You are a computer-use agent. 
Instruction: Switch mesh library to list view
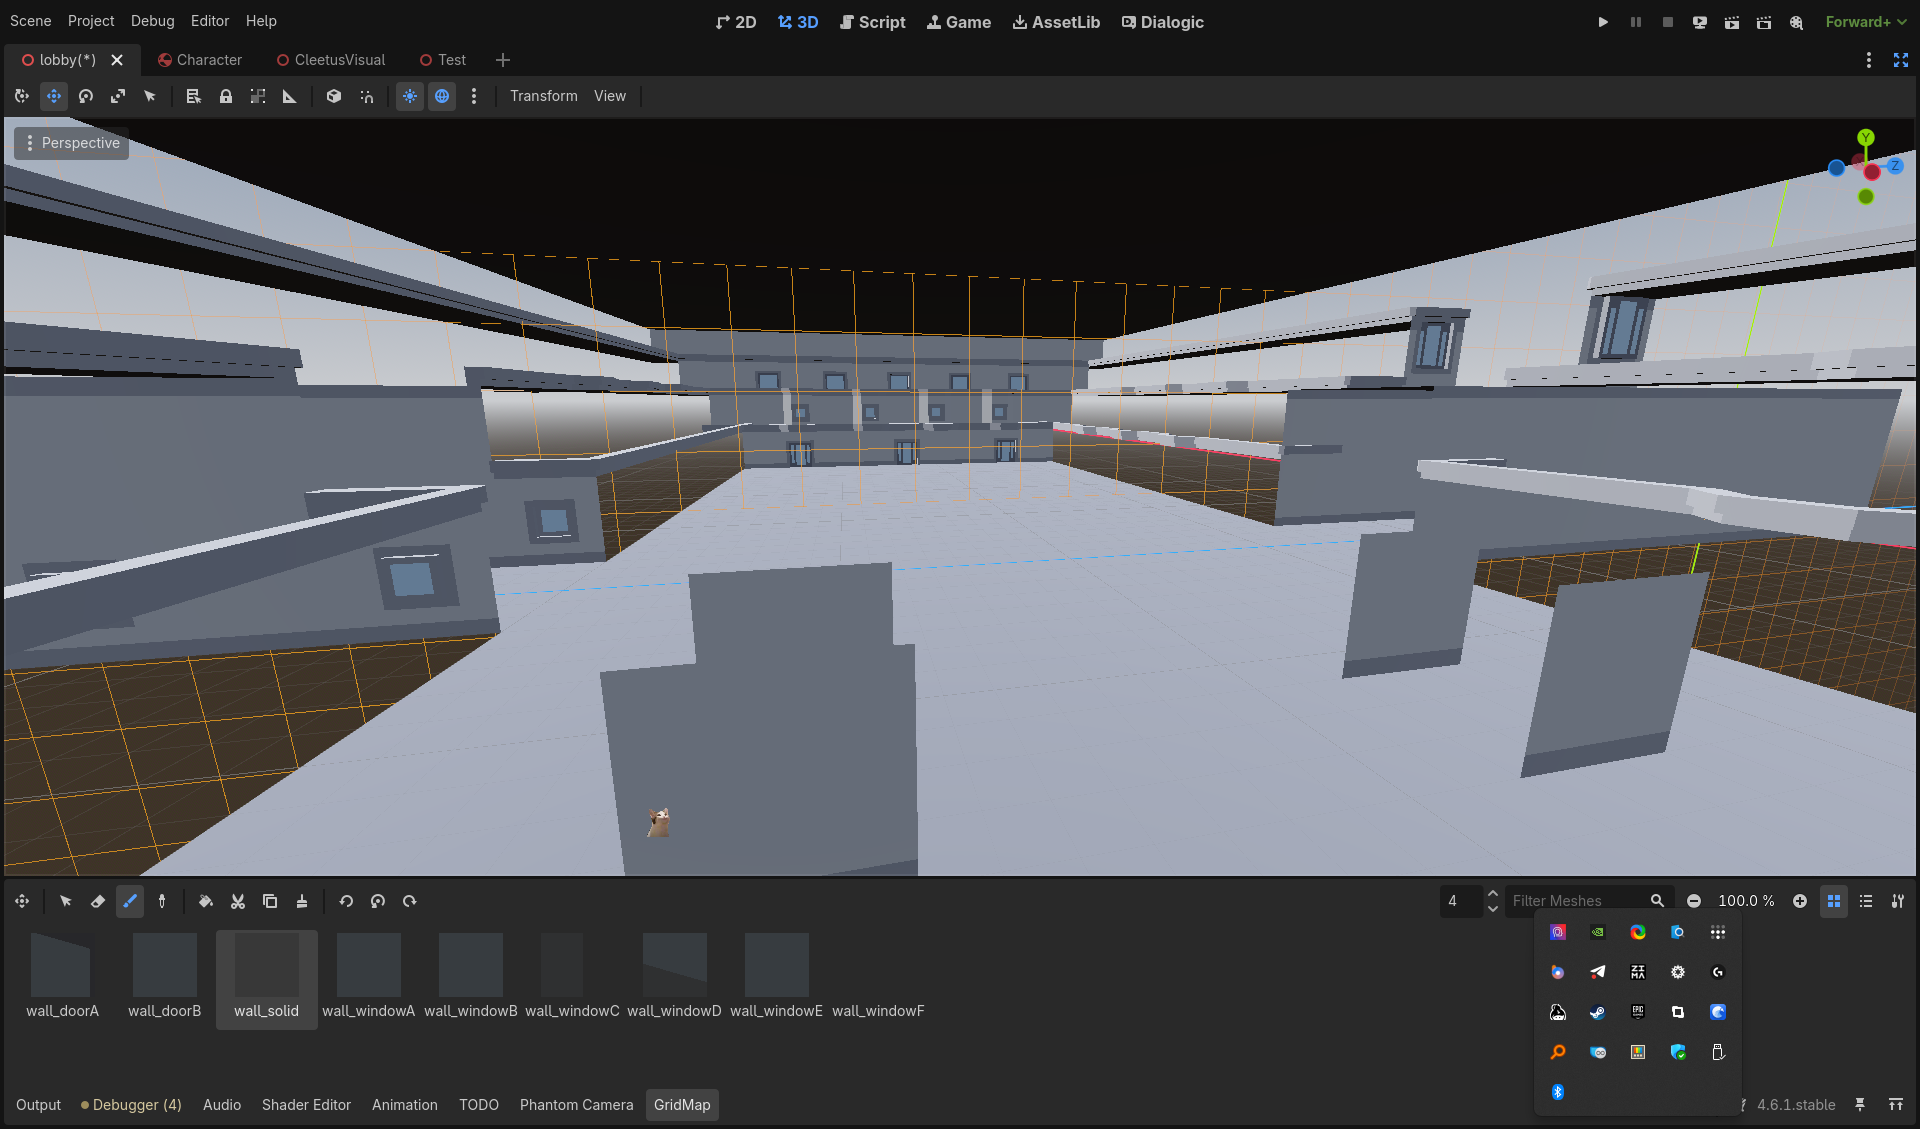[x=1866, y=901]
